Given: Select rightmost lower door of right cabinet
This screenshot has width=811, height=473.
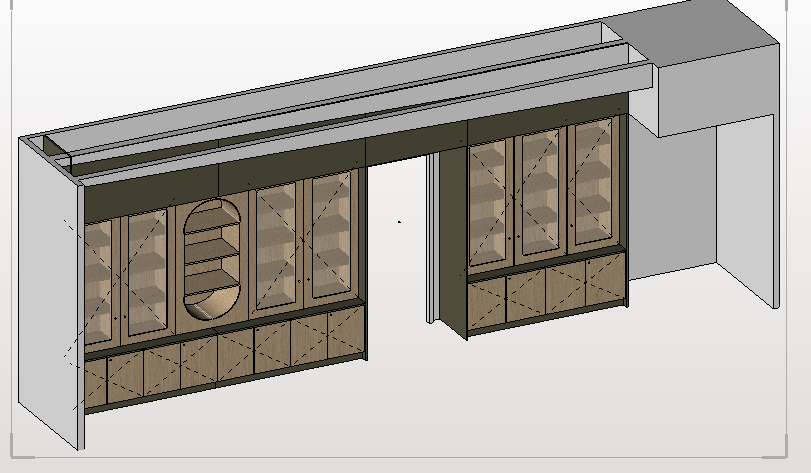Looking at the screenshot, I should tap(605, 280).
